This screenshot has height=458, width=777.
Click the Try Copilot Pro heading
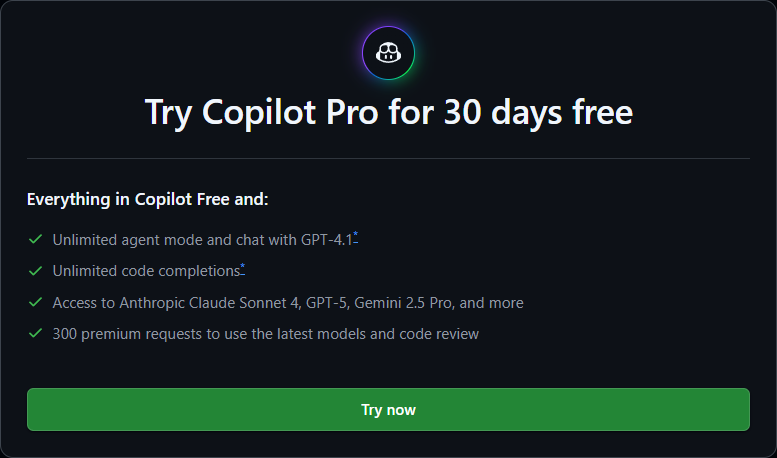[388, 111]
